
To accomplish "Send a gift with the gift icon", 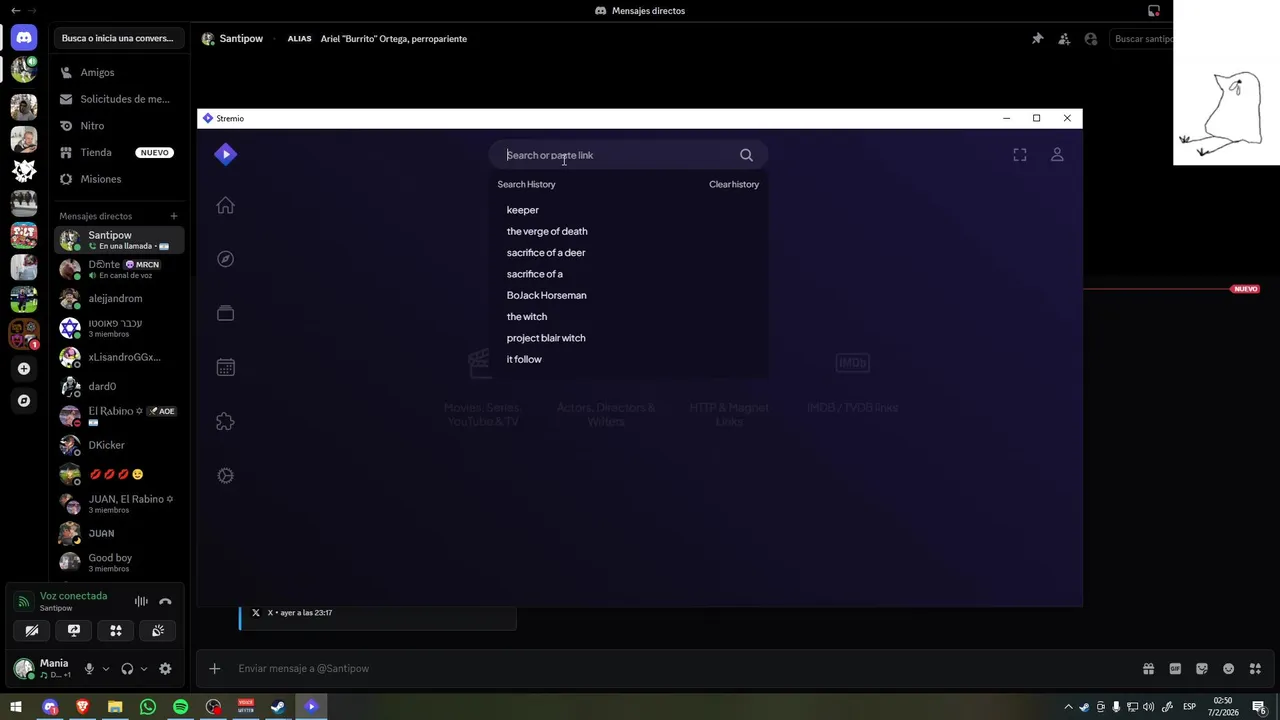I will 1148,669.
